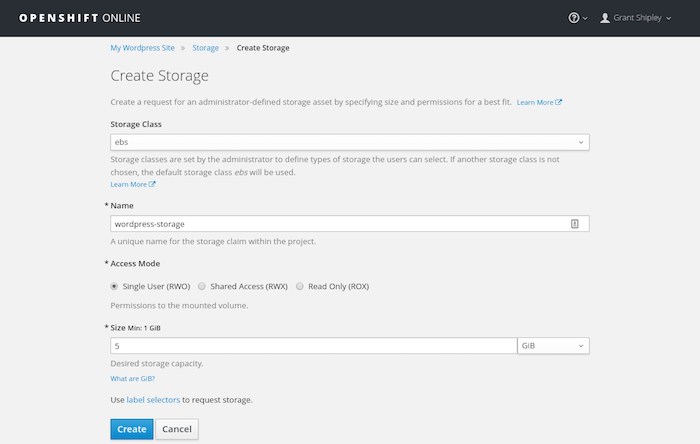Open Learn More link under Storage Class
700x444 pixels.
[133, 184]
